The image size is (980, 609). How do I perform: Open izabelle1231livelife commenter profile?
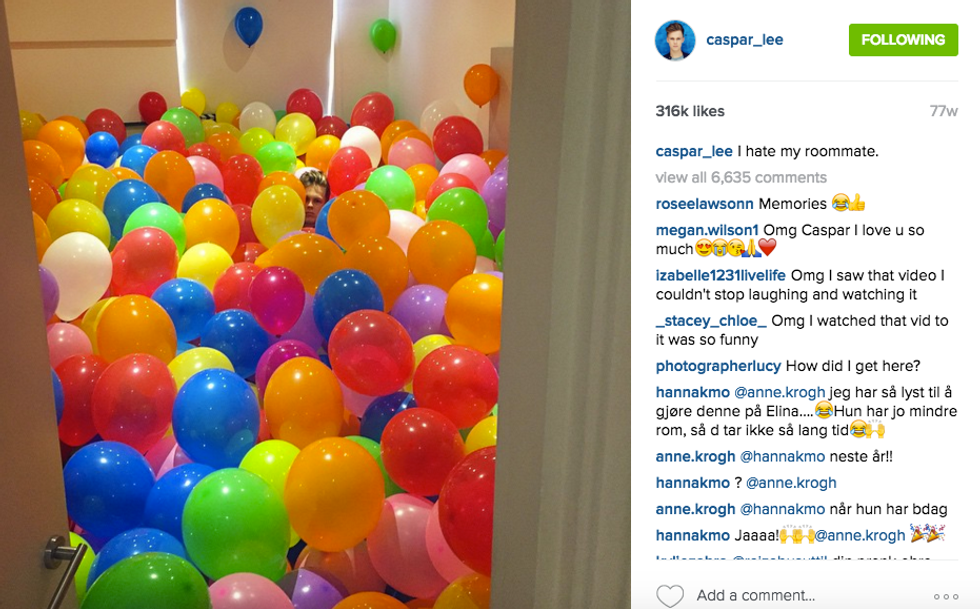coord(721,276)
